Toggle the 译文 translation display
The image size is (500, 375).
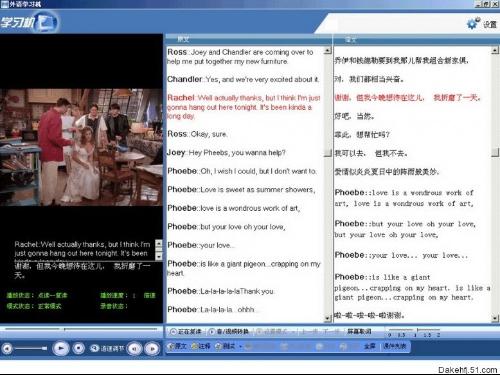[225, 346]
